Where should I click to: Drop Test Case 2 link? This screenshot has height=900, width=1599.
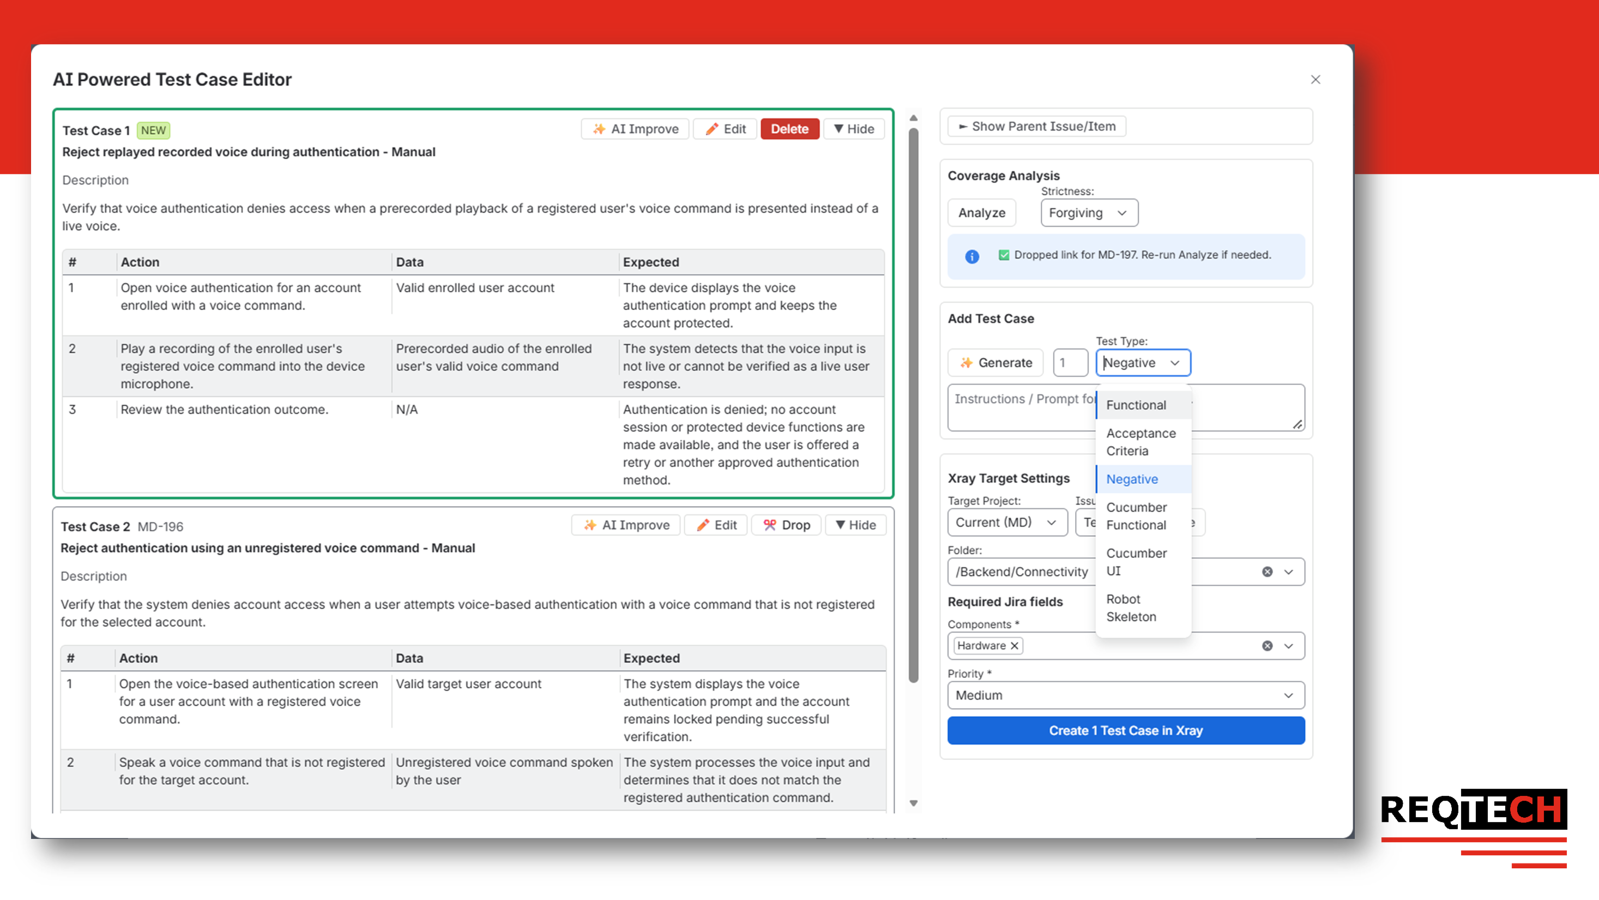point(787,525)
